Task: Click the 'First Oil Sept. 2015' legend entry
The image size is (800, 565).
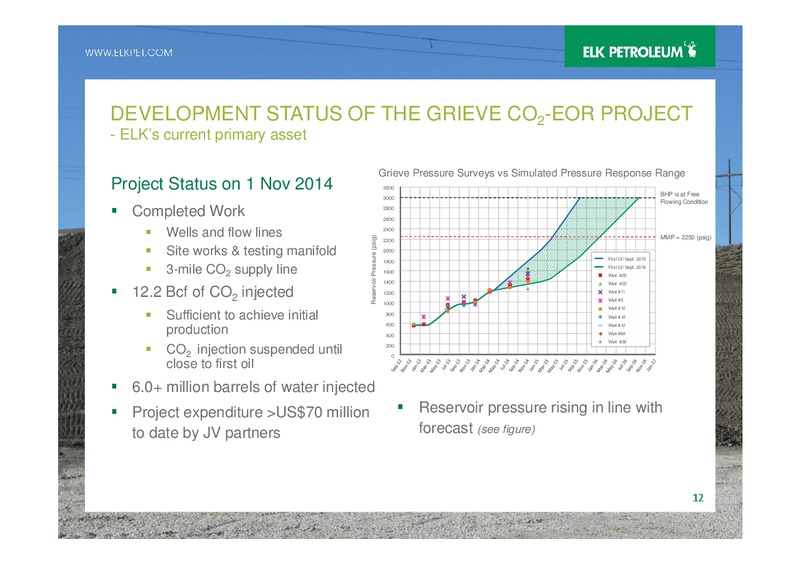Action: pyautogui.click(x=621, y=259)
